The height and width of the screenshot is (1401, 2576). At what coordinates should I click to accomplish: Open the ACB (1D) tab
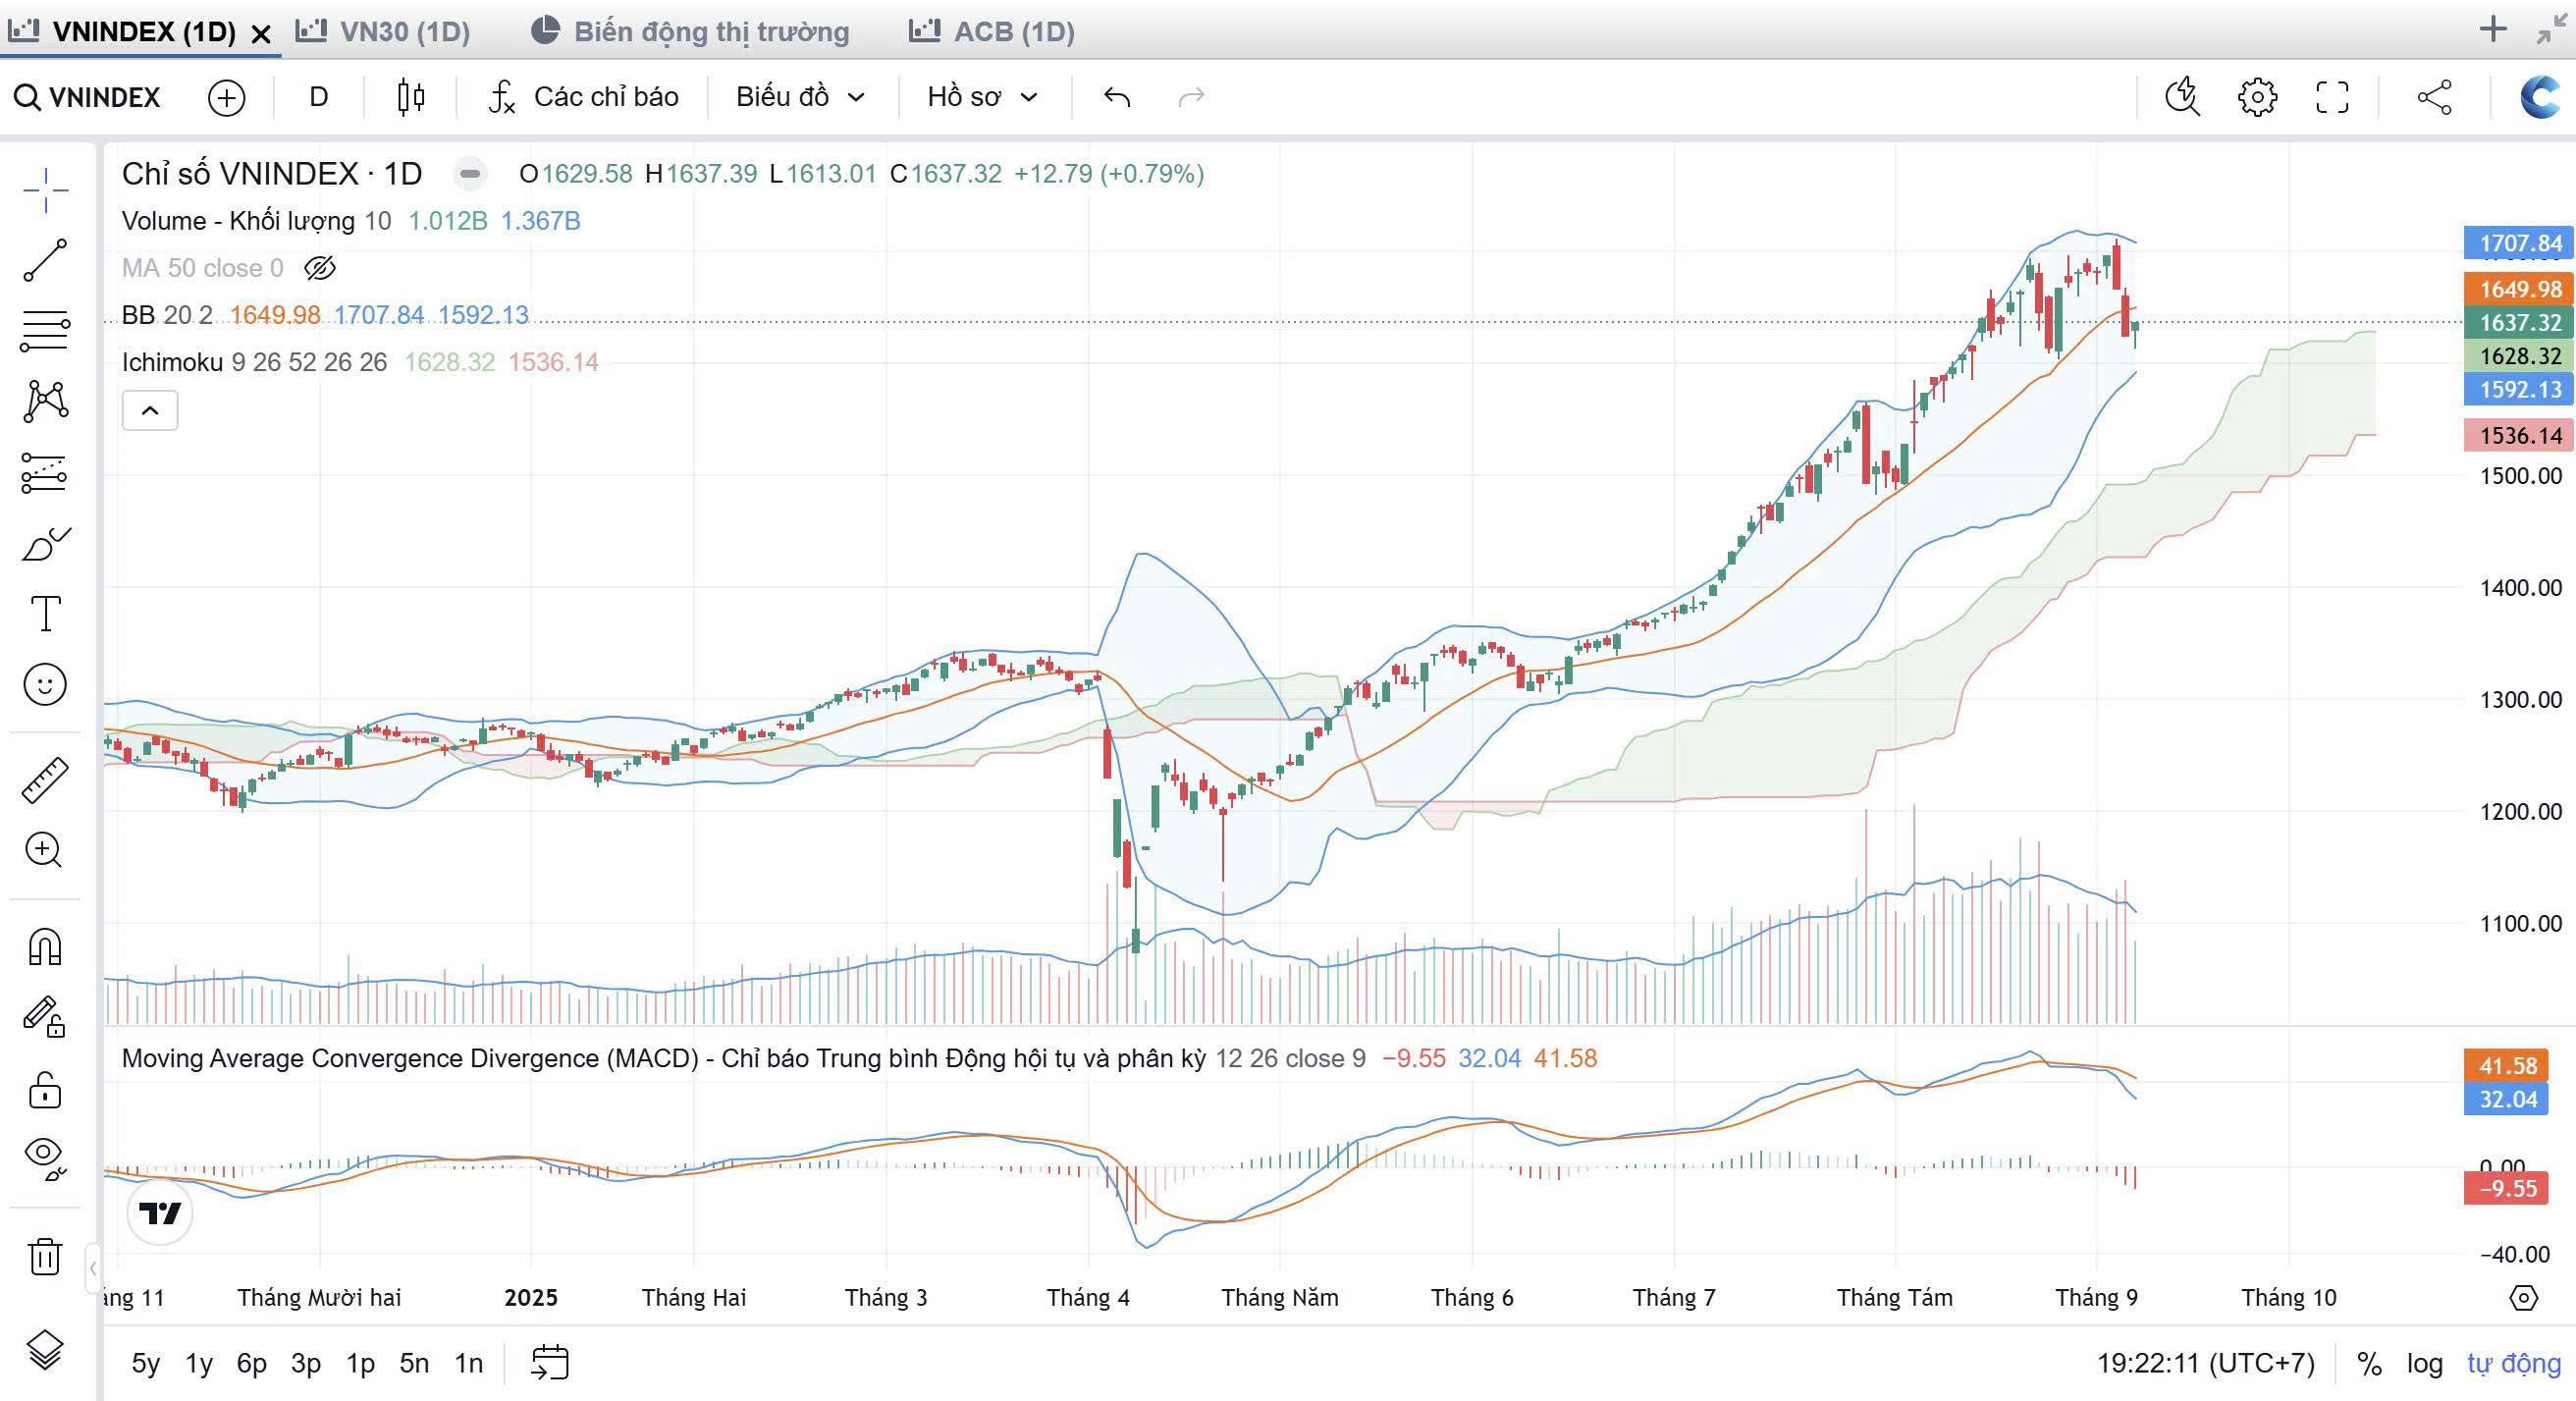tap(993, 32)
